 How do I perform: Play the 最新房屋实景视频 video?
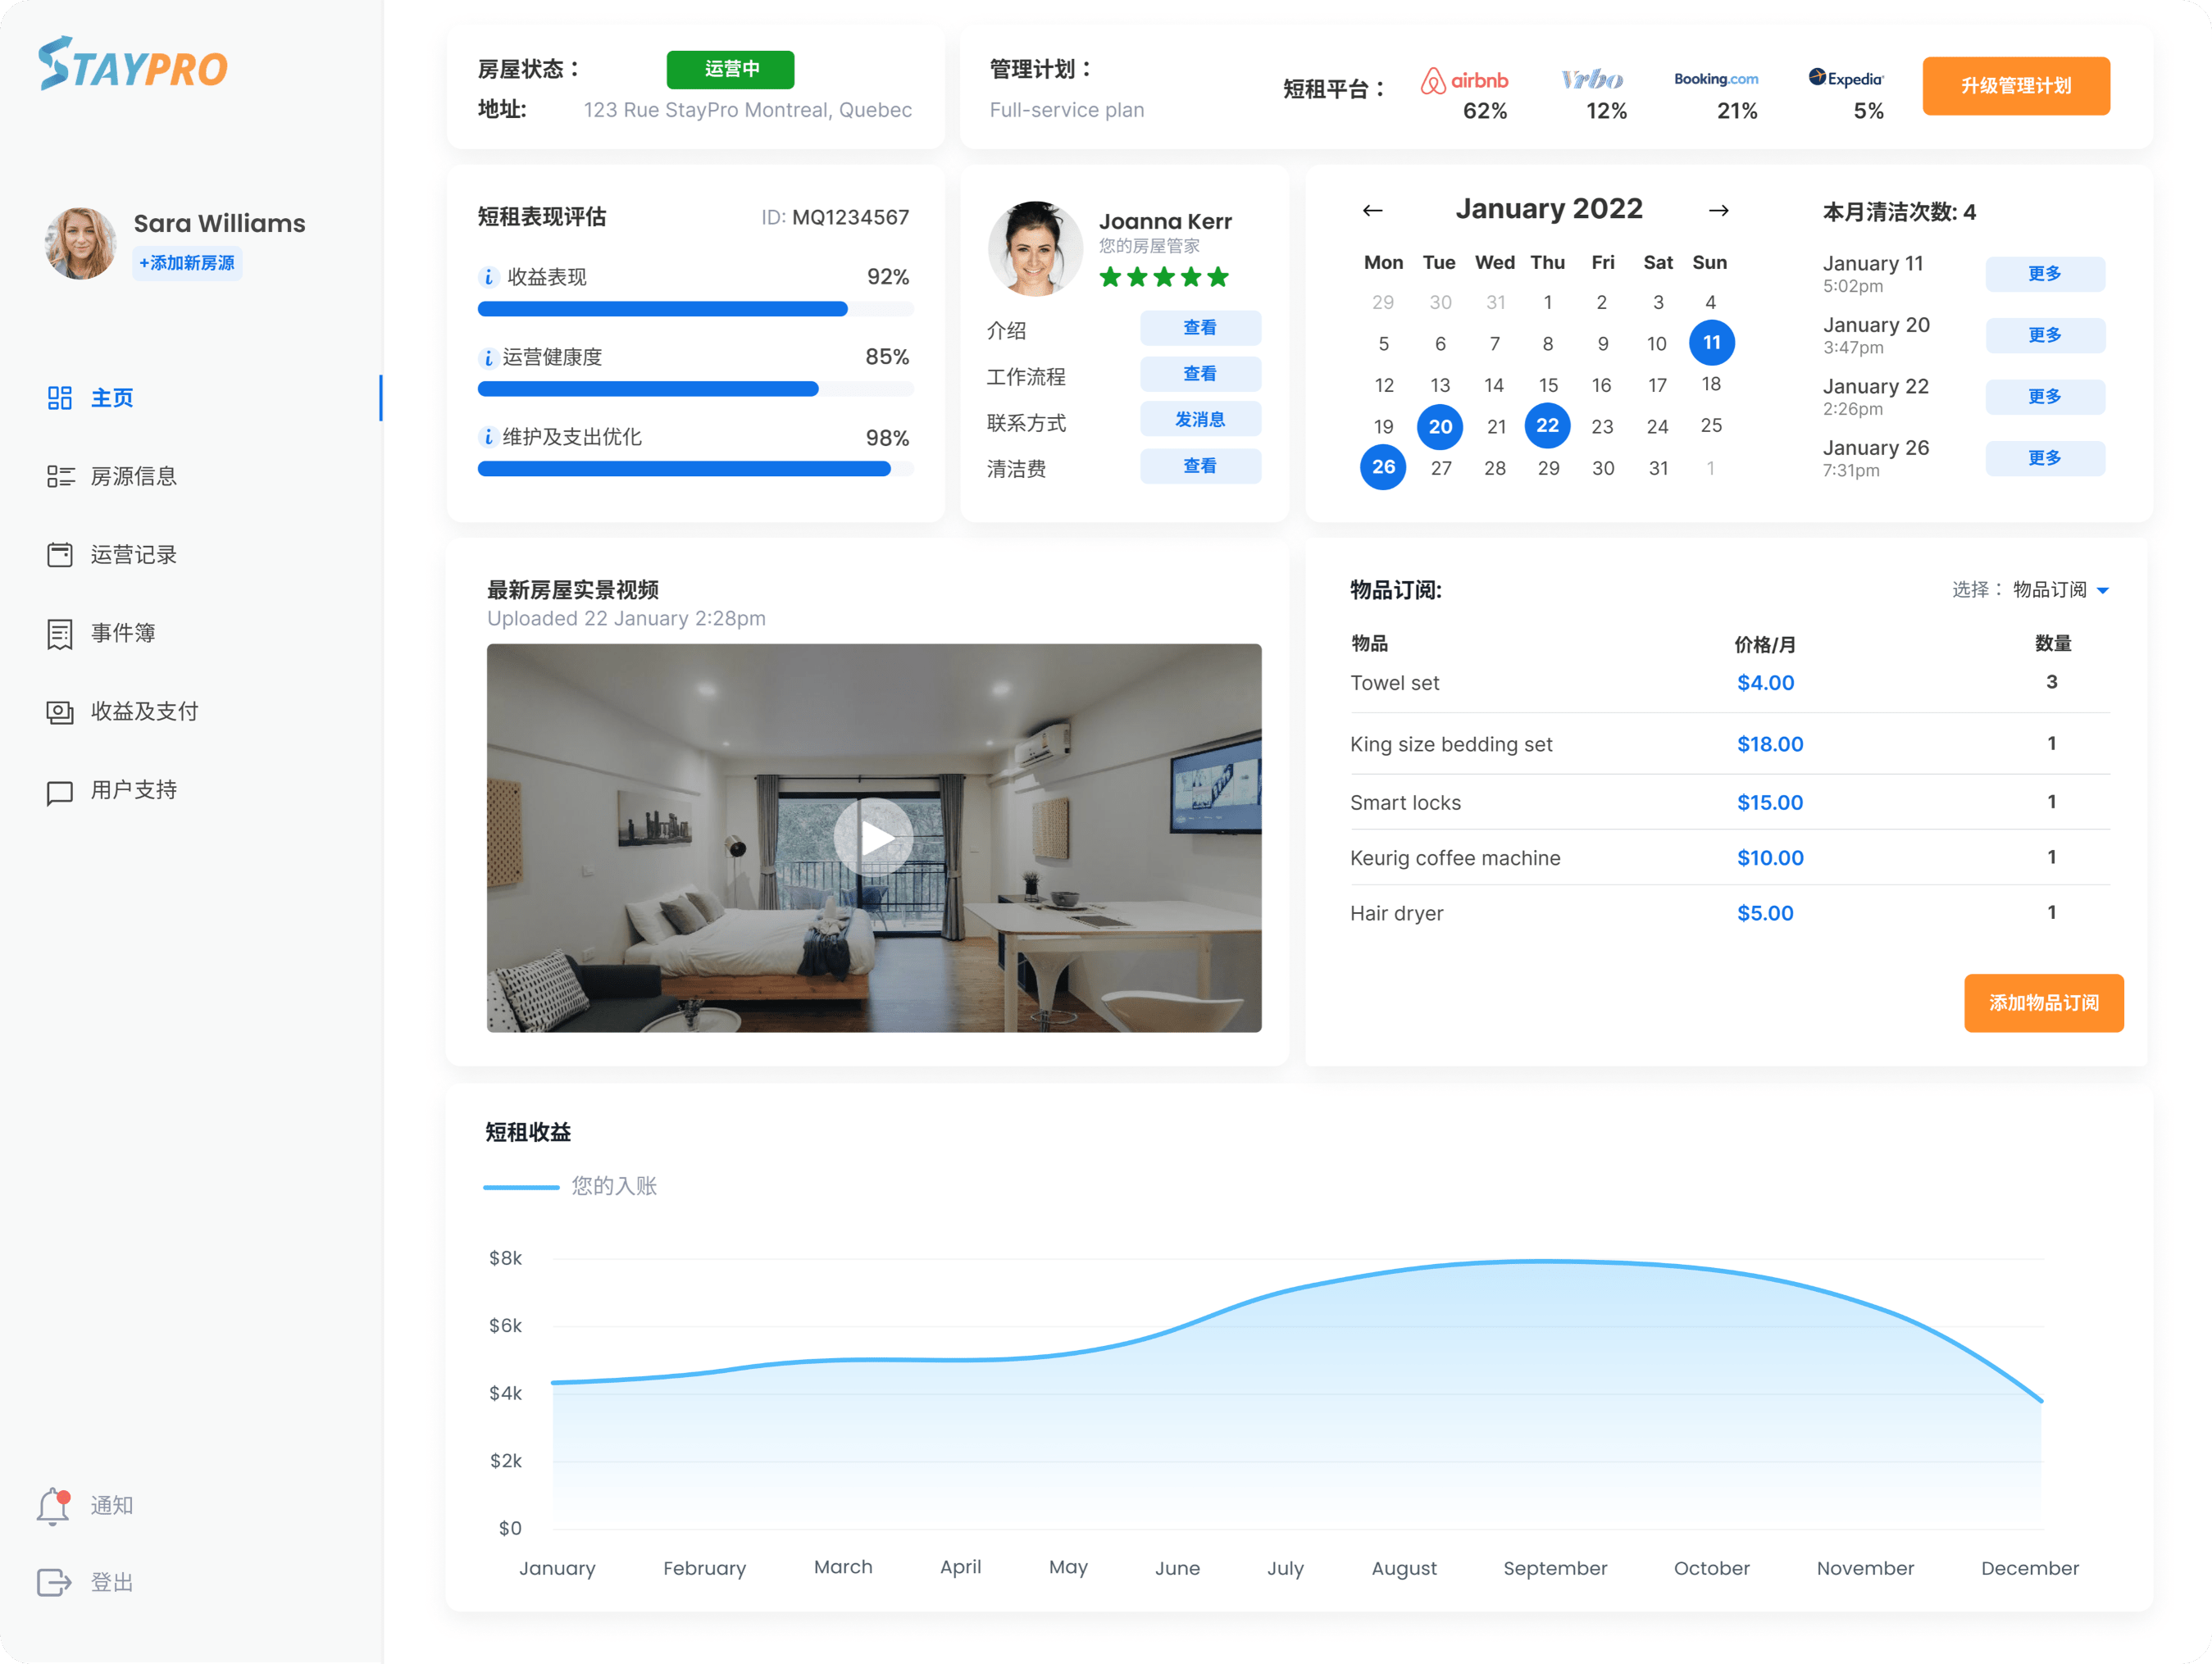click(x=872, y=837)
